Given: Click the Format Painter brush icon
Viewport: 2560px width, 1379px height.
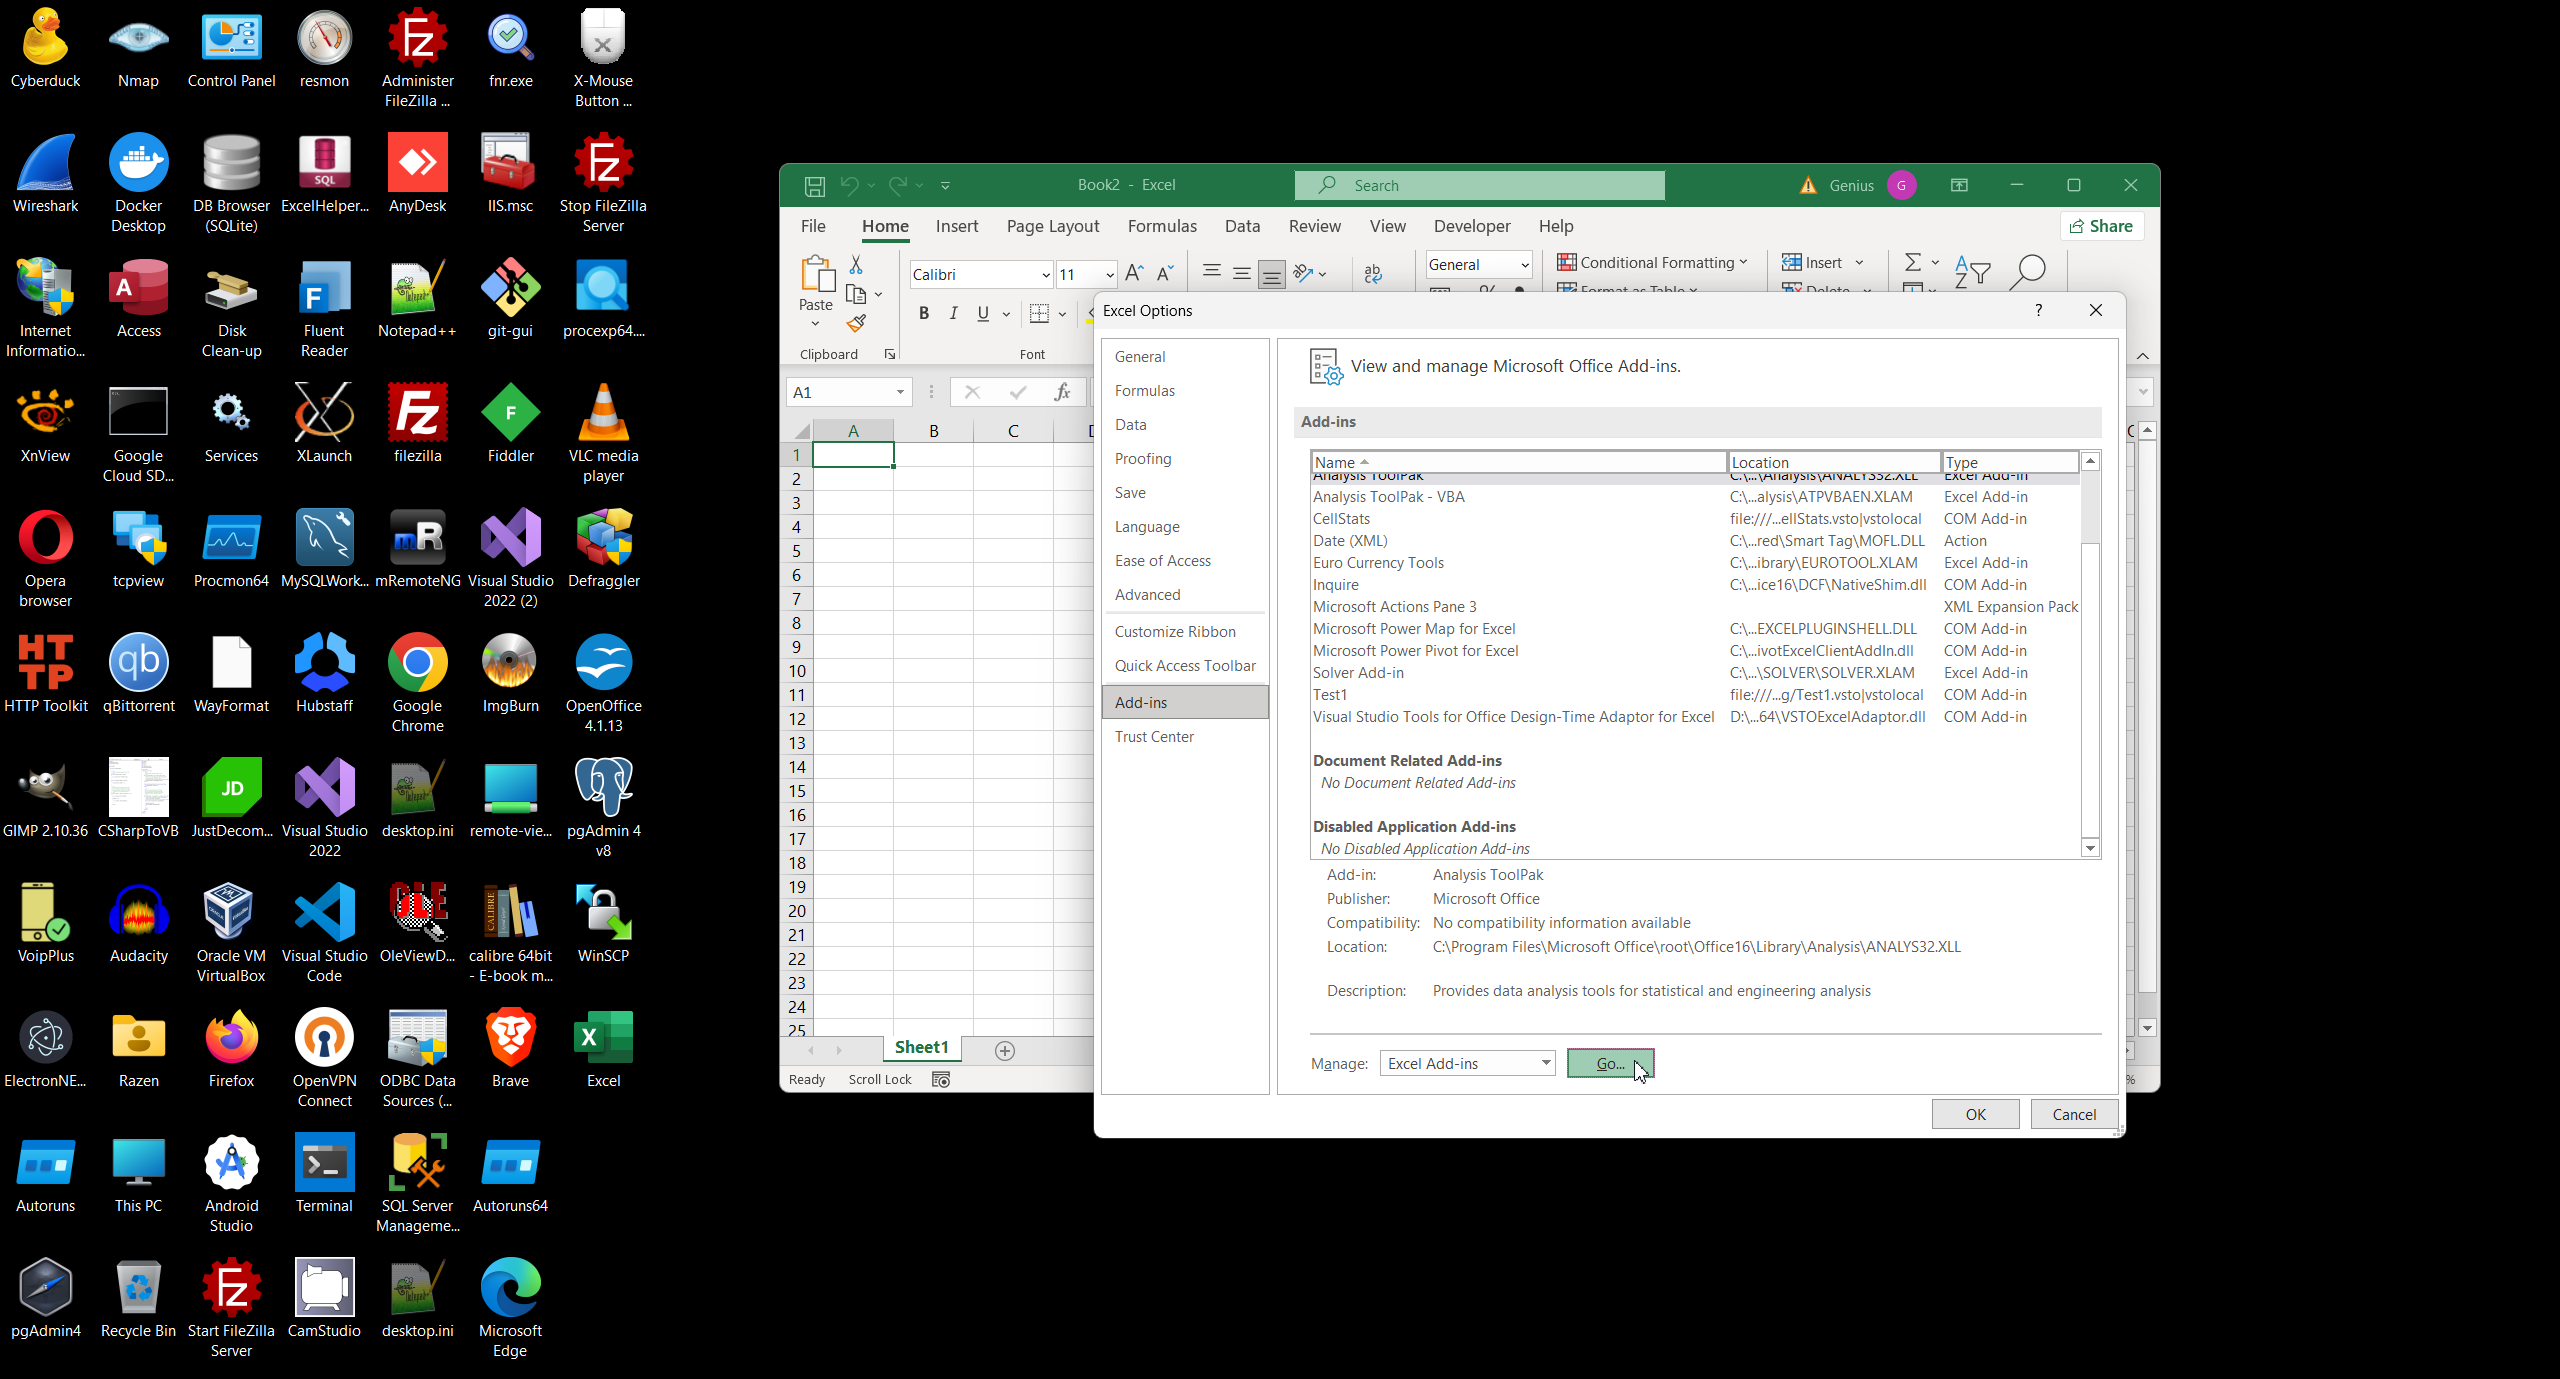Looking at the screenshot, I should coord(856,323).
